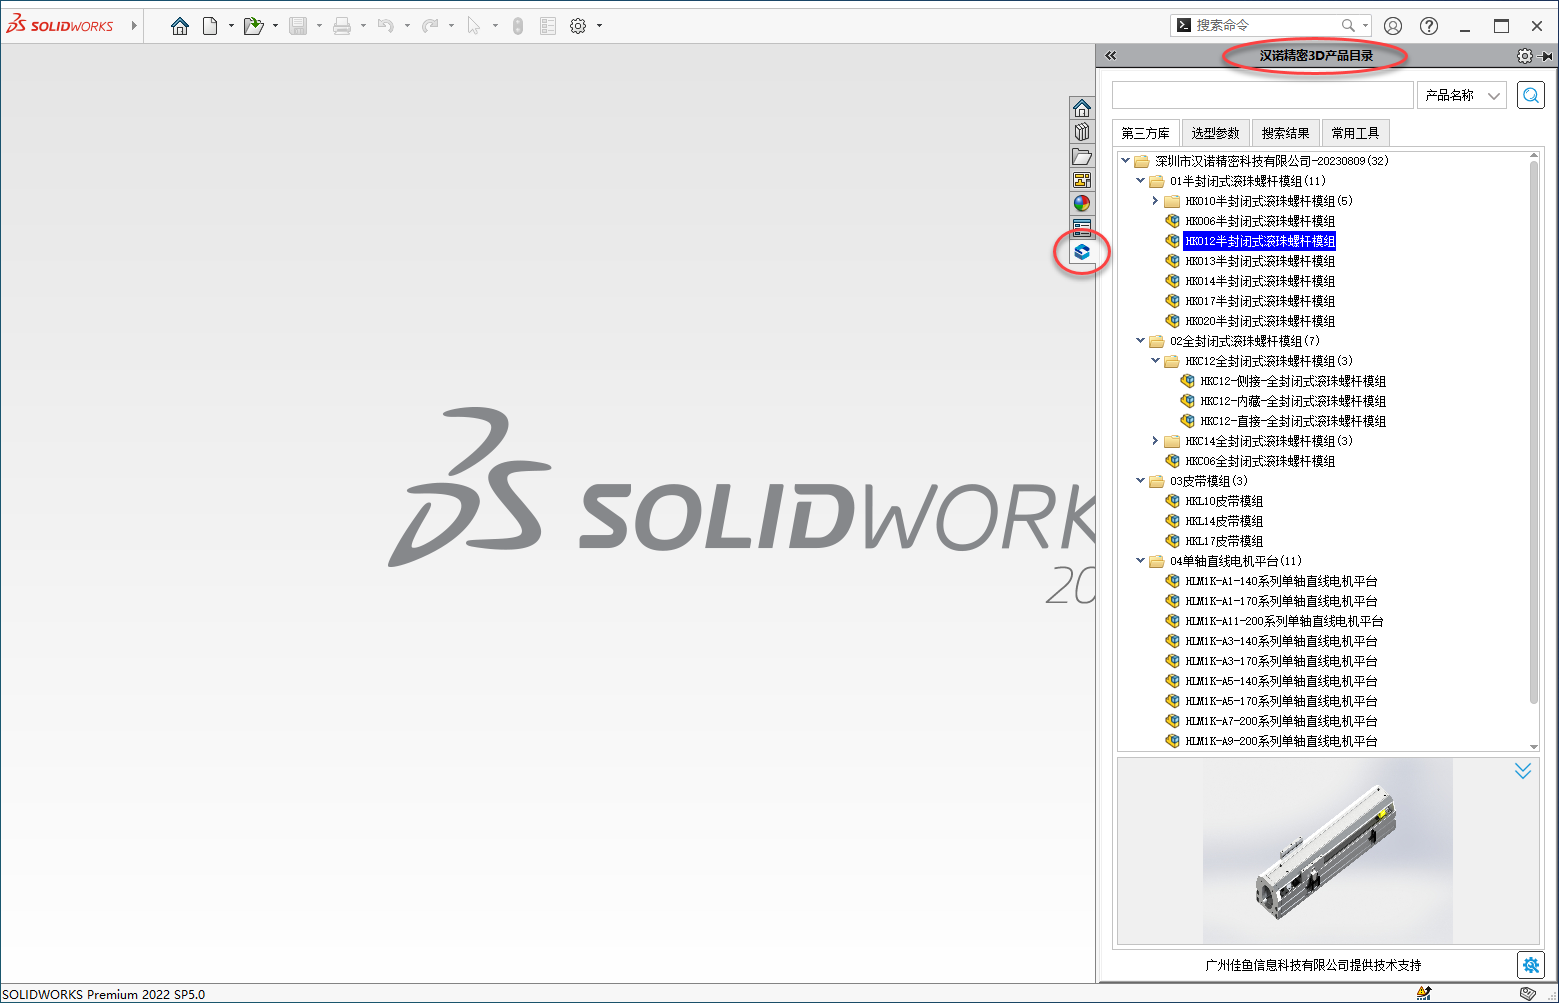The image size is (1559, 1003).
Task: Expand the HKC14全封闭式滚珠螺杆模组 folder
Action: point(1155,440)
